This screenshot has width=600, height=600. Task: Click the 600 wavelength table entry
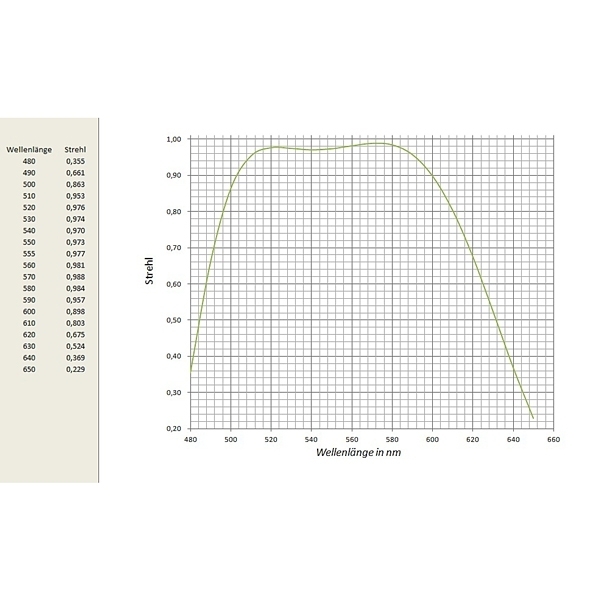pos(29,311)
